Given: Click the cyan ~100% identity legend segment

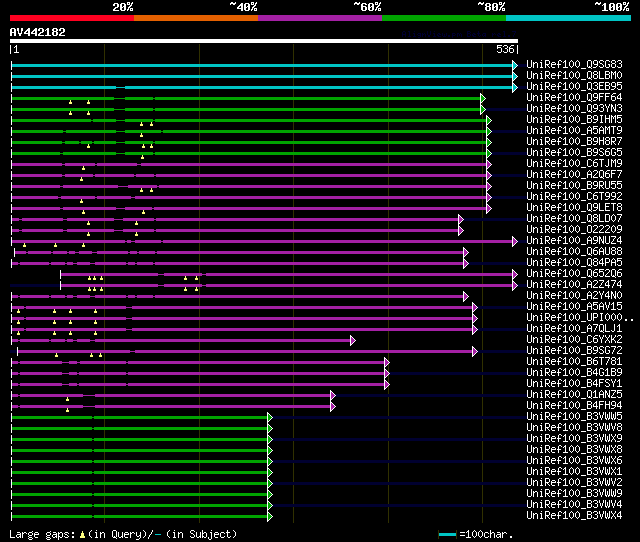Looking at the screenshot, I should [569, 18].
